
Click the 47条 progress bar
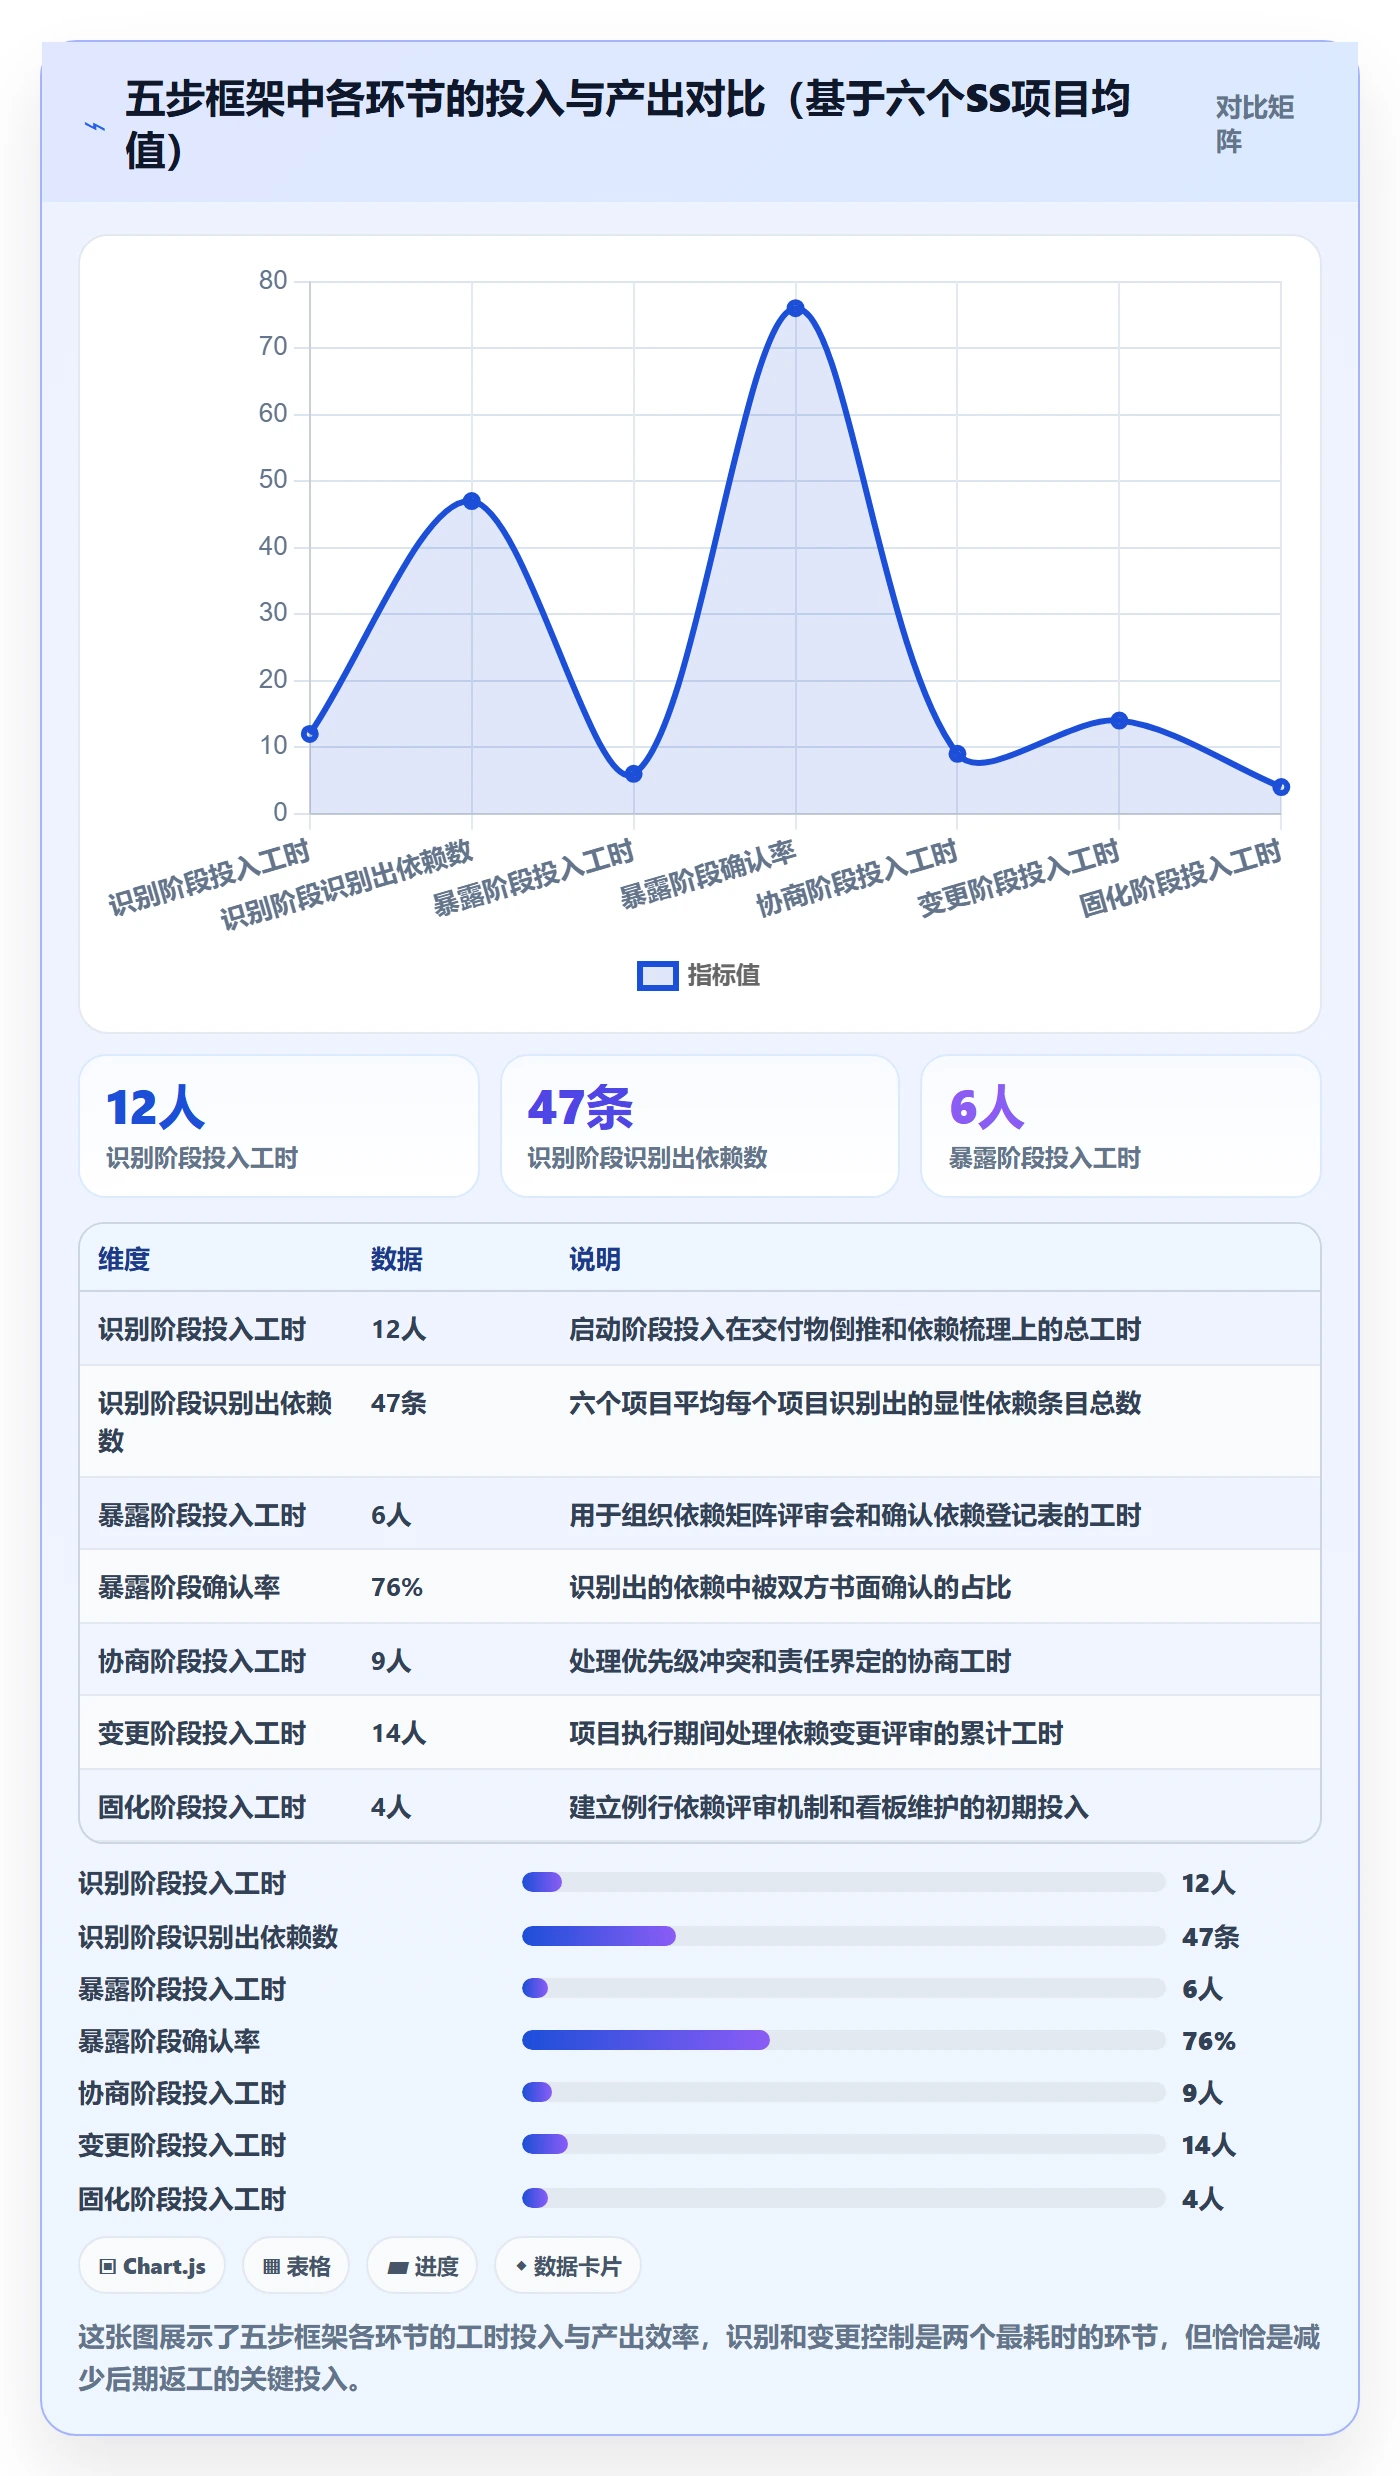843,1936
